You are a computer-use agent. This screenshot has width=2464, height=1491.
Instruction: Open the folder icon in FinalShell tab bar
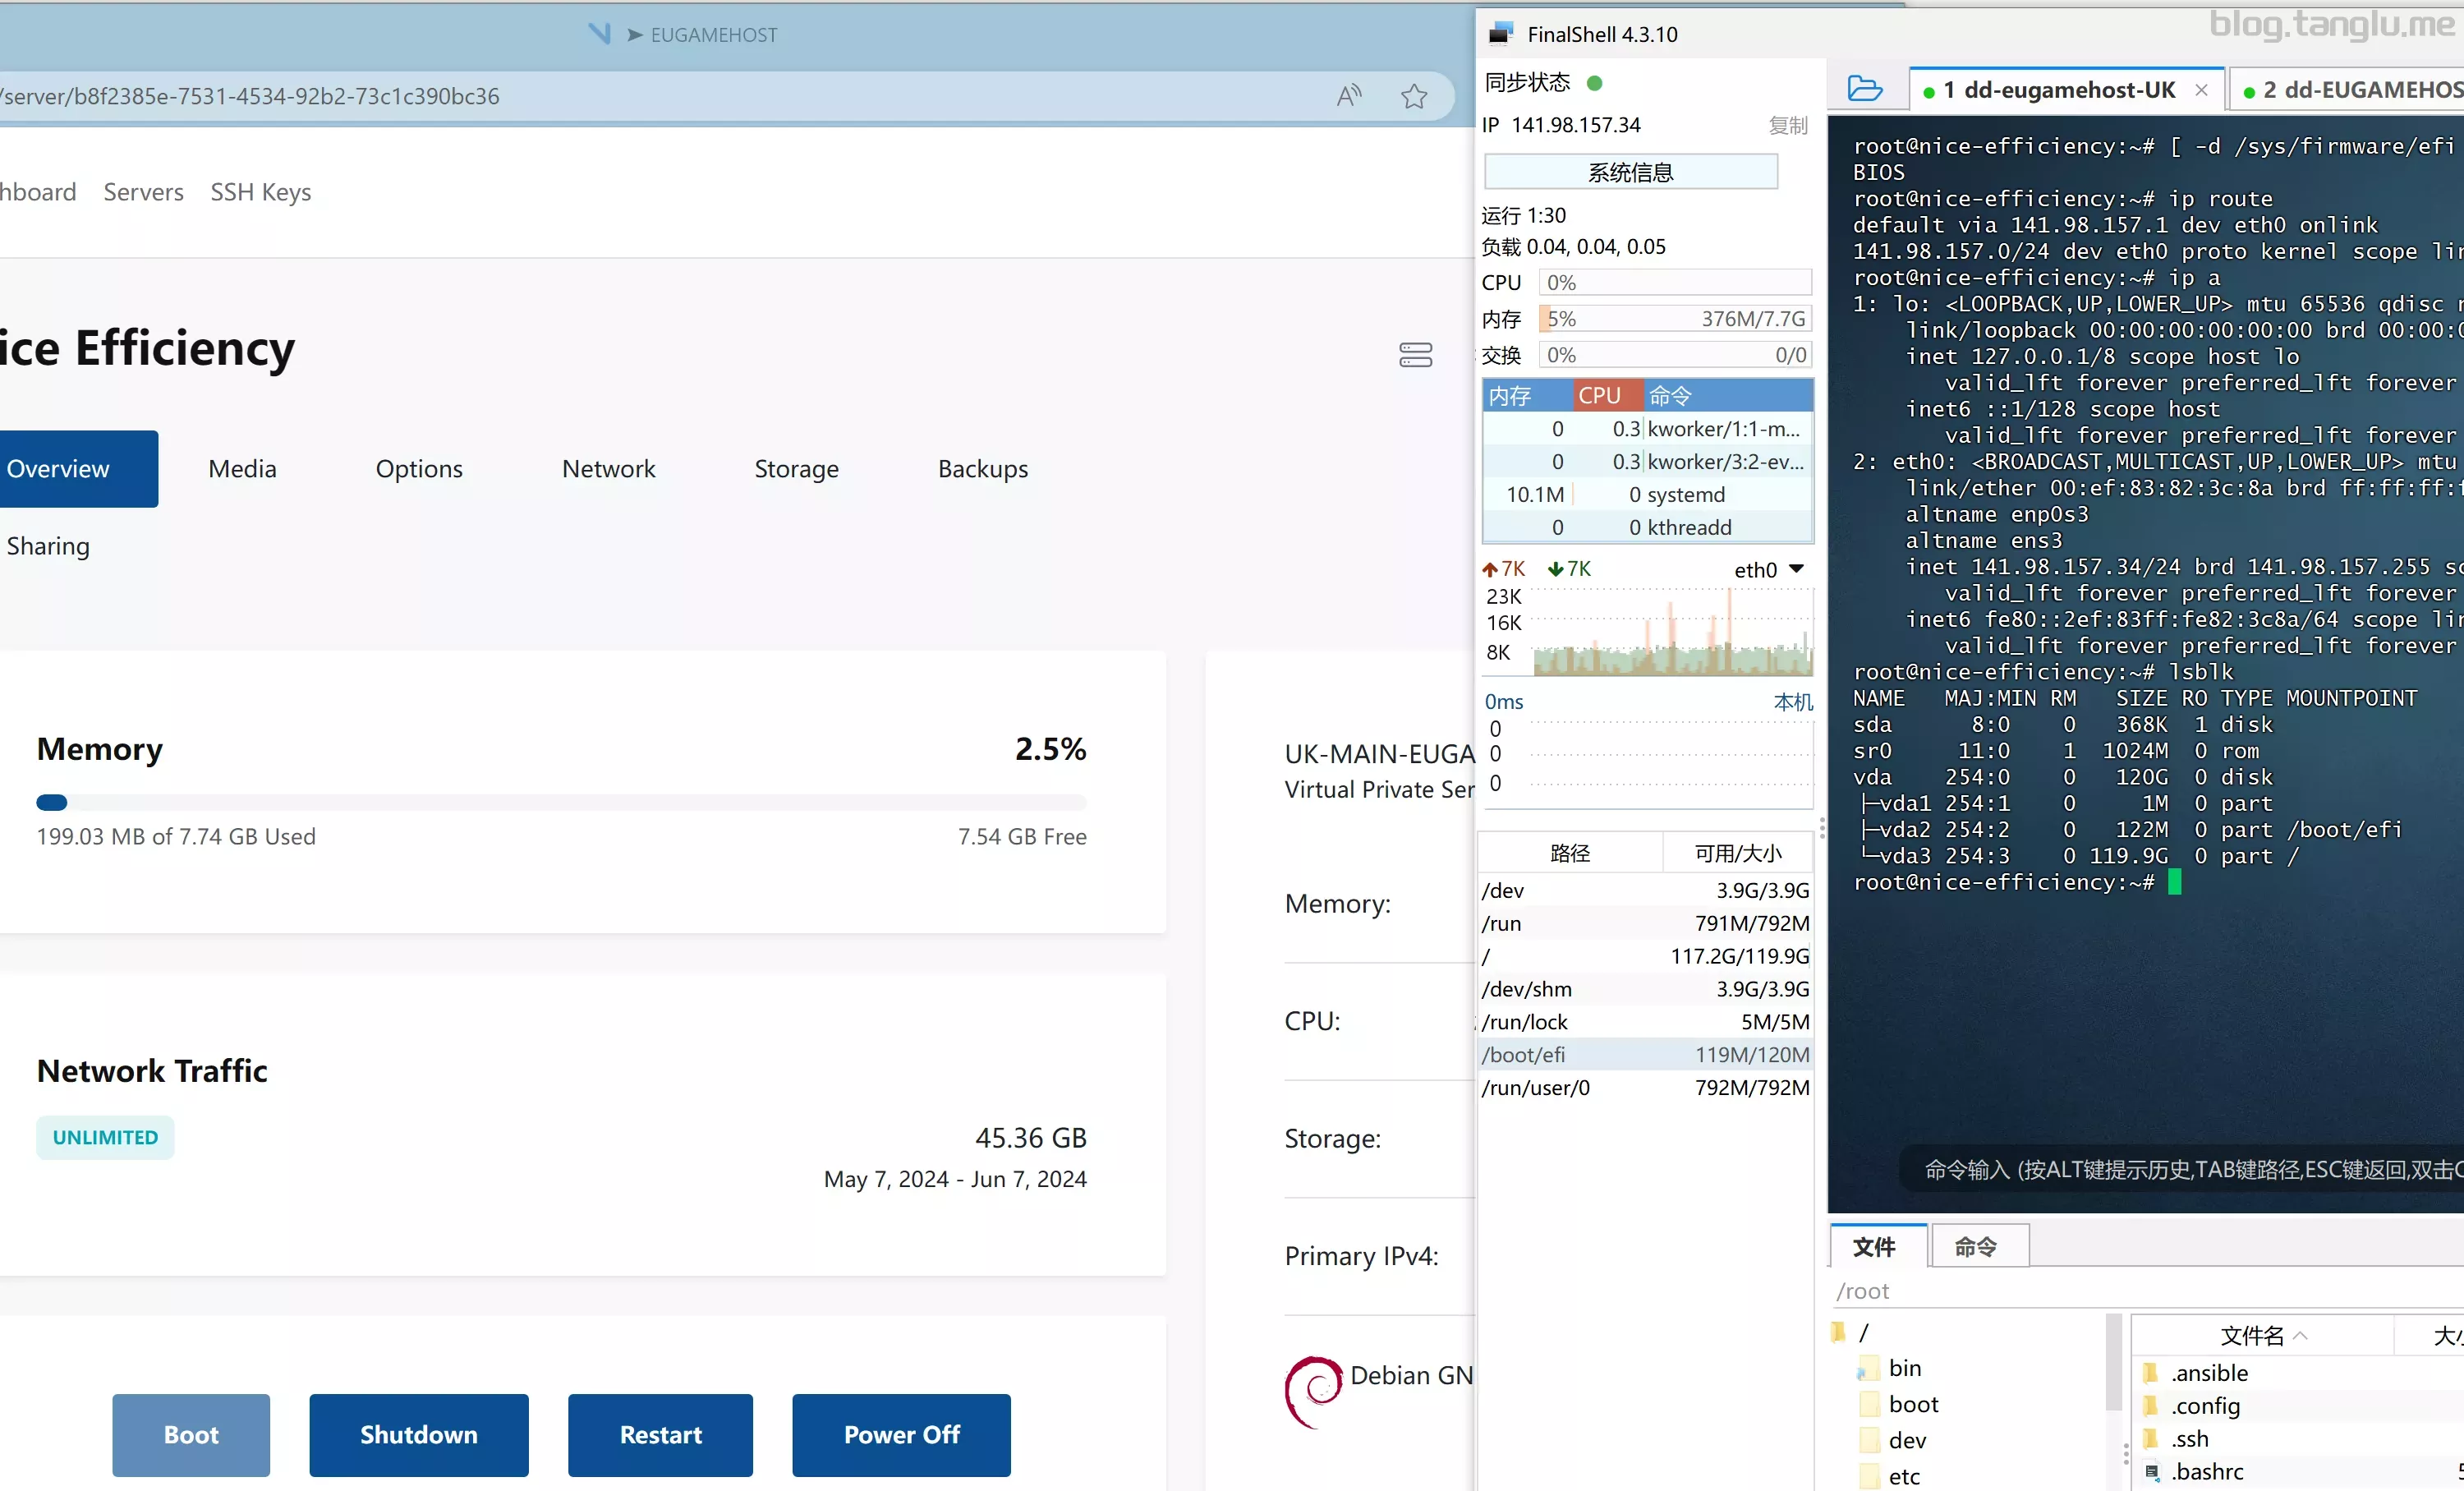[x=1865, y=89]
